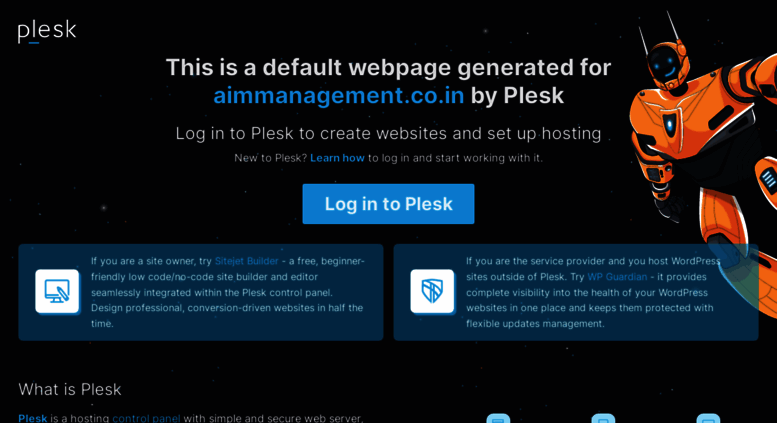Open the control panel link

coord(146,418)
